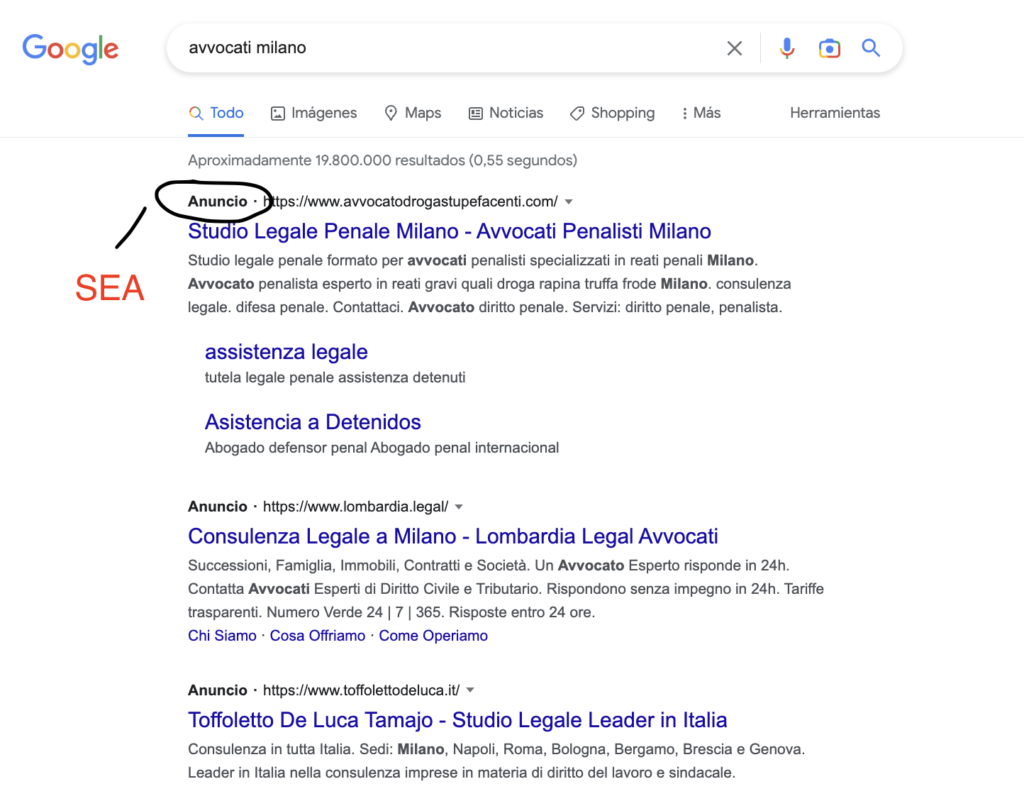The image size is (1024, 806).
Task: Click the https://www.lombardia.legal/ URL text
Action: click(x=355, y=507)
